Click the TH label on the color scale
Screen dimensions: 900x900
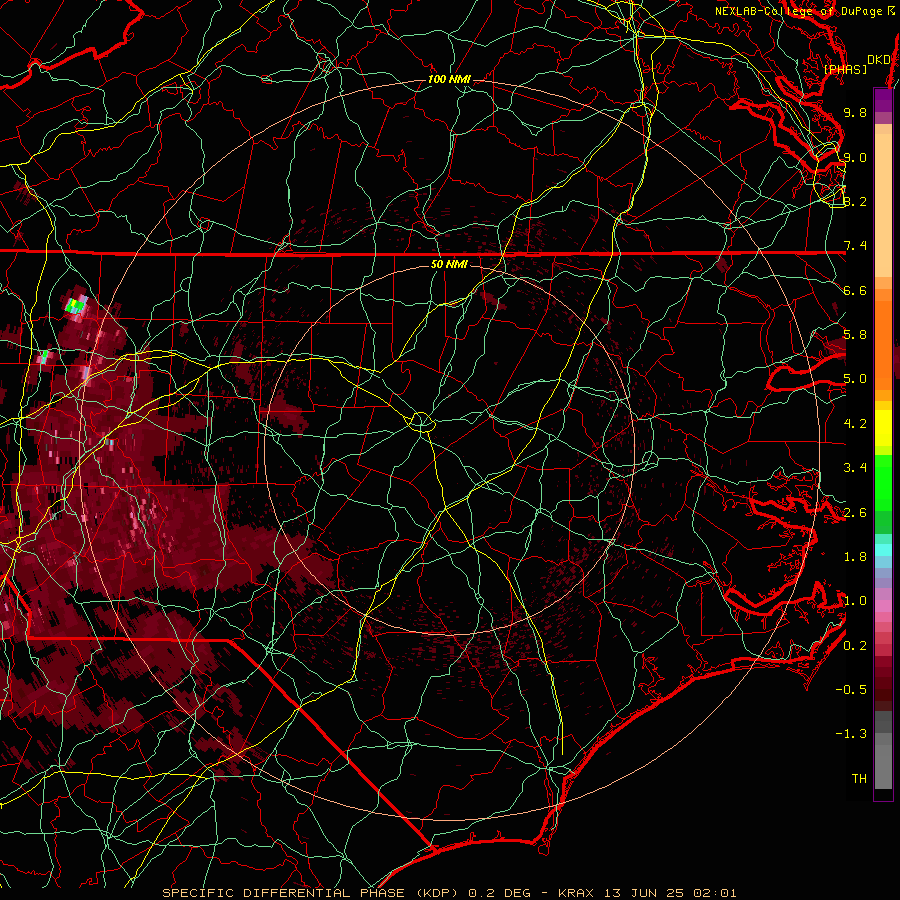[x=859, y=779]
